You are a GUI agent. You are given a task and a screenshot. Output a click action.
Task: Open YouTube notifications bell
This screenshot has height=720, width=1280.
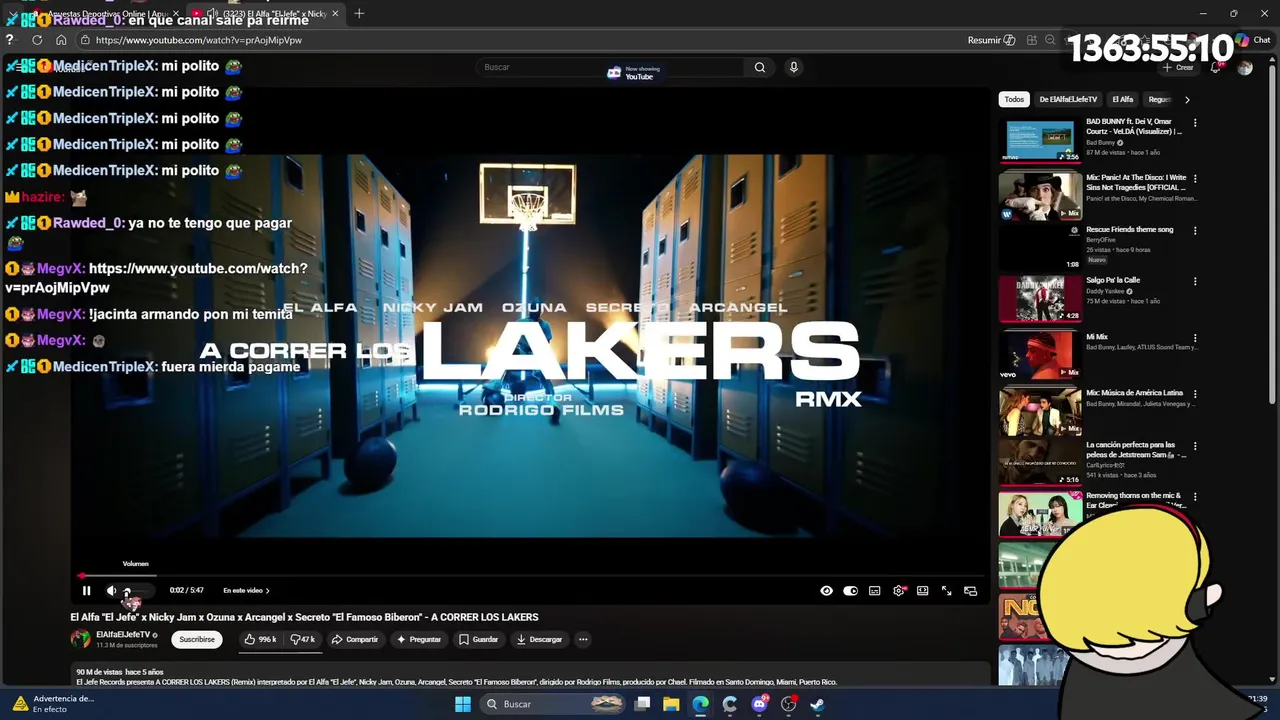1215,68
